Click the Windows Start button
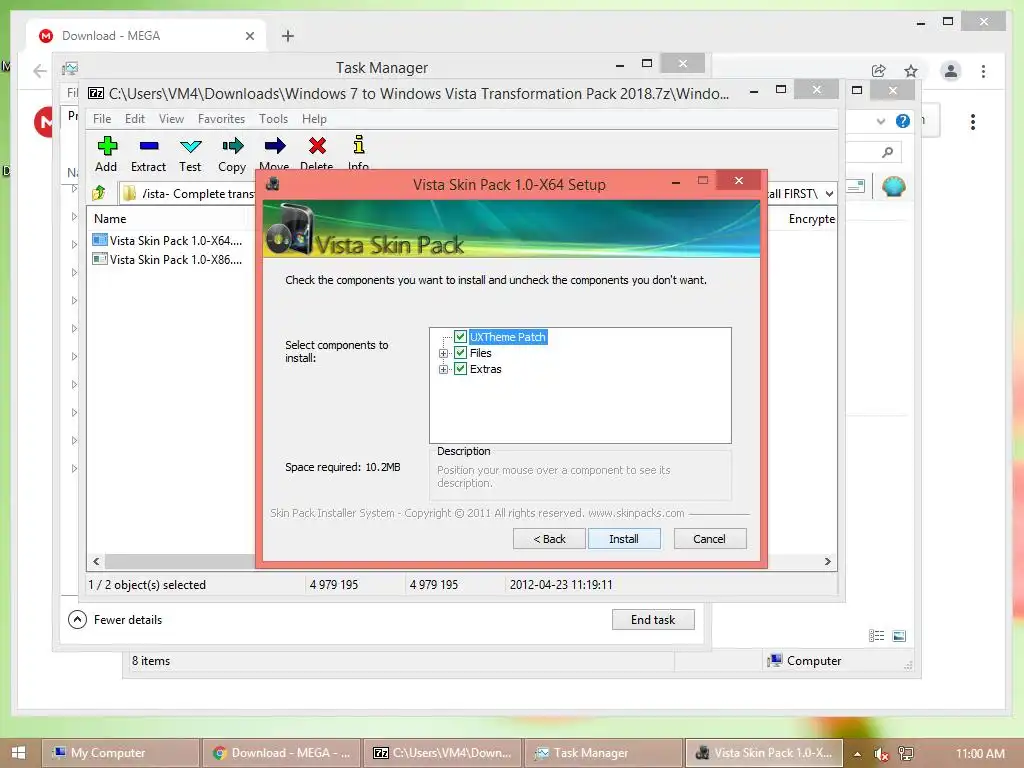The image size is (1024, 768). [18, 752]
